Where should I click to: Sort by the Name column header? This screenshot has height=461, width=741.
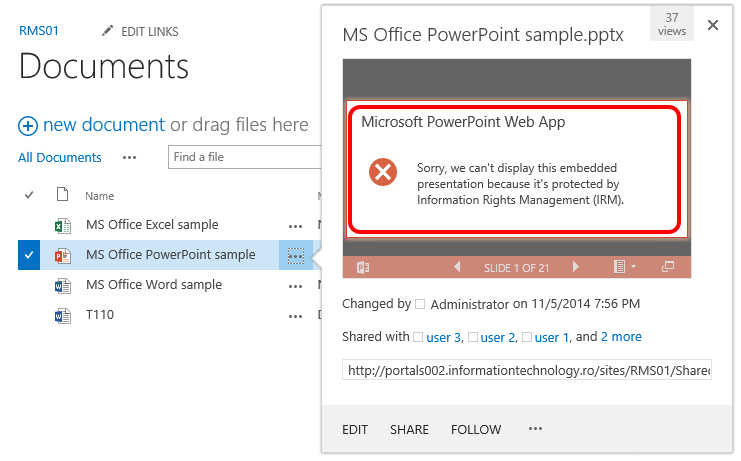[100, 196]
